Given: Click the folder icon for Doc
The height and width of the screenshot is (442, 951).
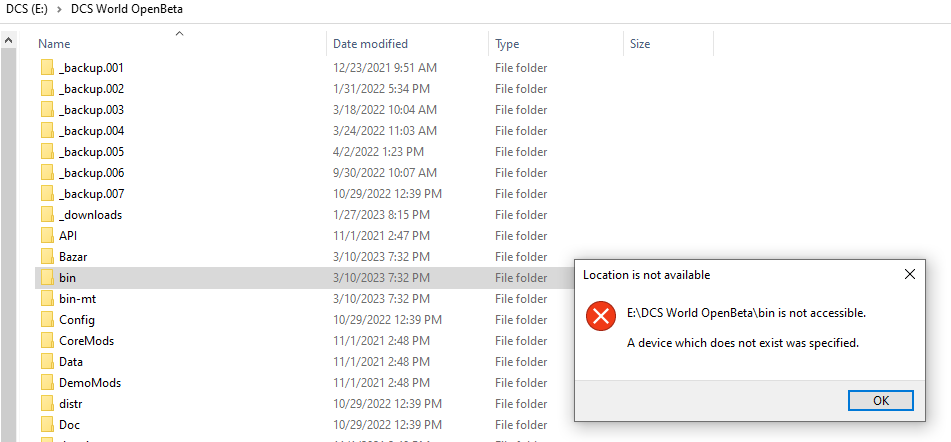Looking at the screenshot, I should click(48, 424).
